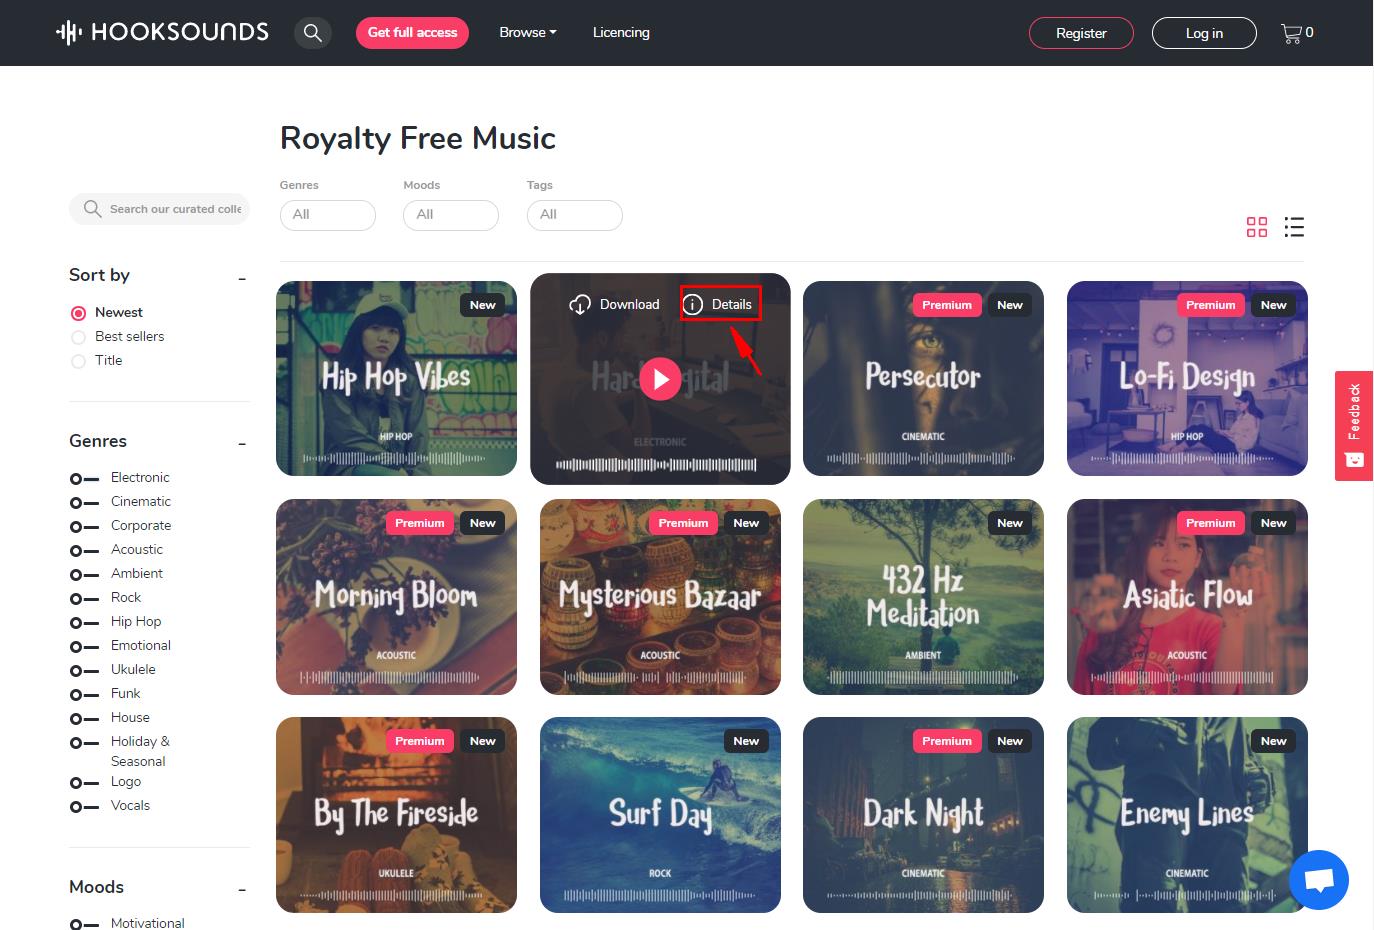Viewport: 1374px width, 930px height.
Task: Click the Download cloud icon
Action: coord(580,305)
